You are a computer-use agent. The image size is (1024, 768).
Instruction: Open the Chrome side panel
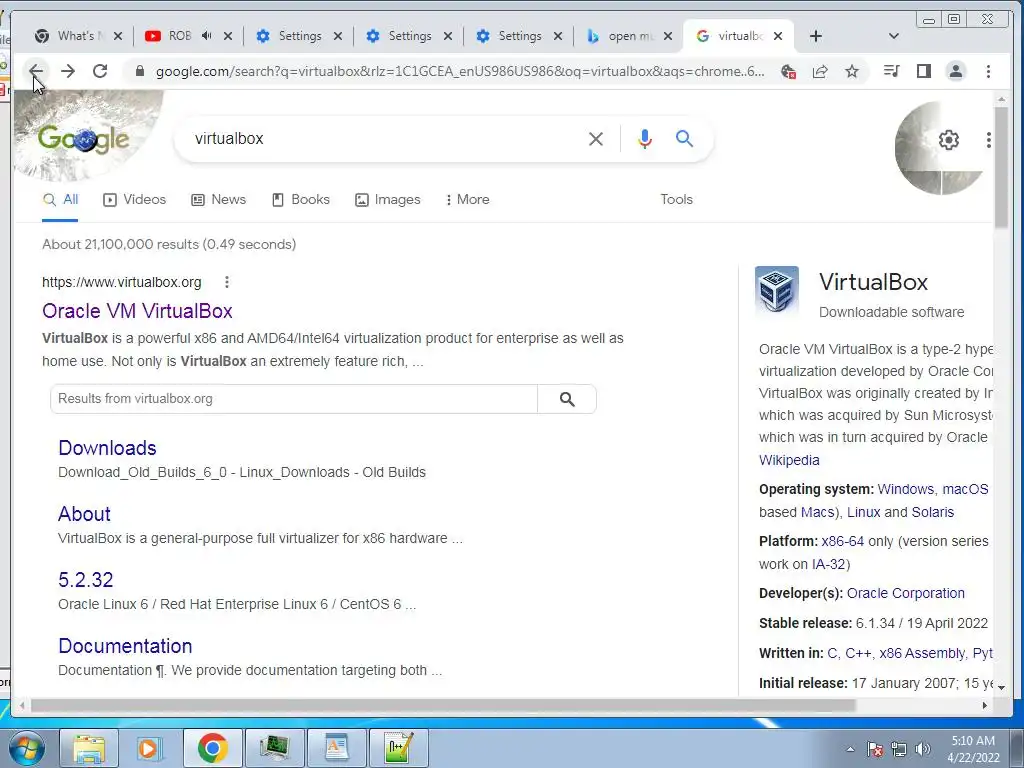tap(923, 71)
